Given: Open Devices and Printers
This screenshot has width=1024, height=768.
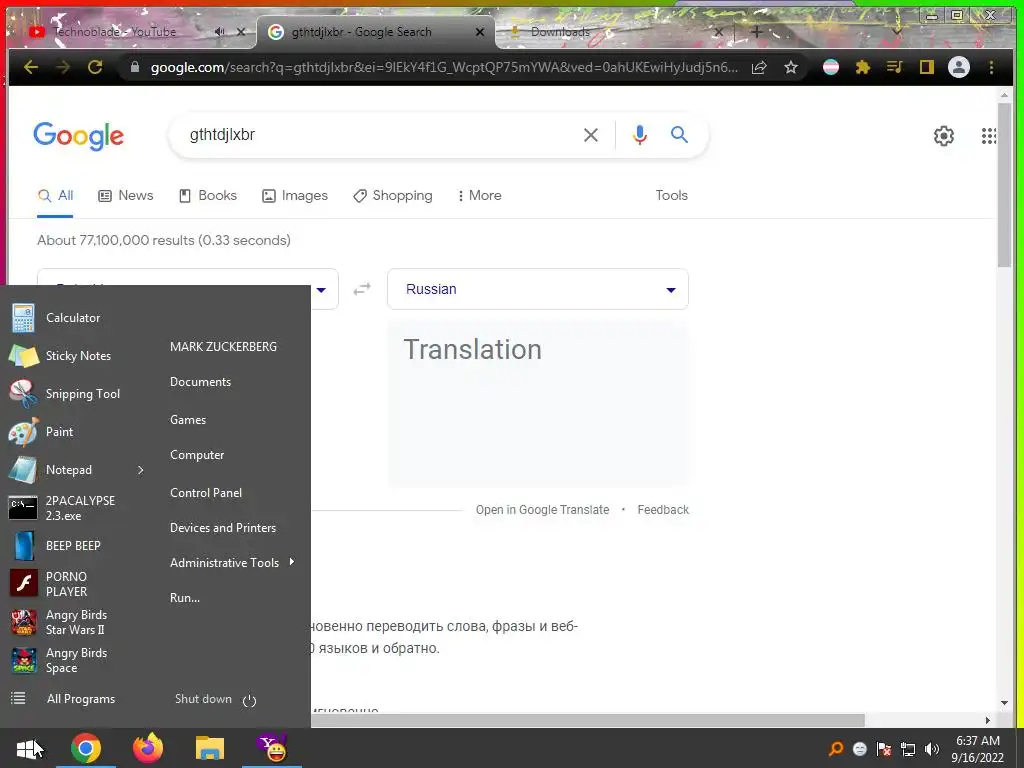Looking at the screenshot, I should (223, 528).
